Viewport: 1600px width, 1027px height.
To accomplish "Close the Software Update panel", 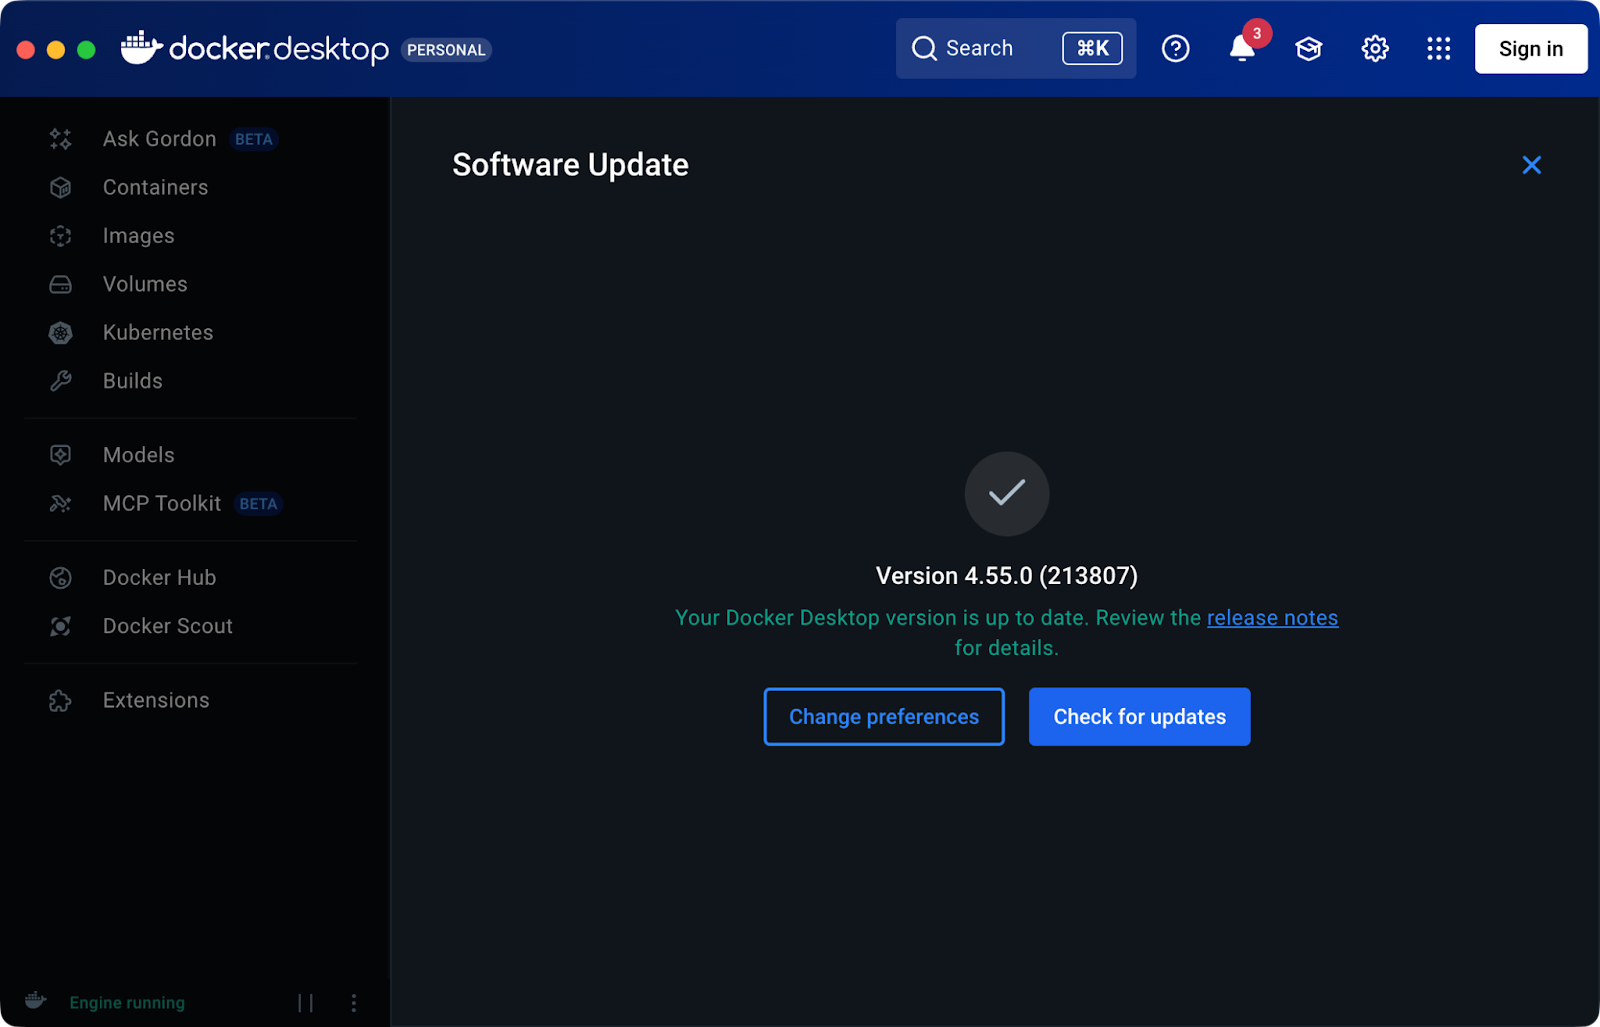I will [x=1531, y=165].
